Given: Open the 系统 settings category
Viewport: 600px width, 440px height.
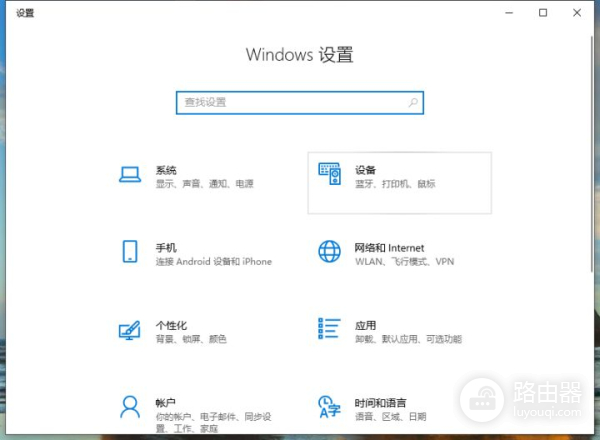Looking at the screenshot, I should [x=200, y=183].
